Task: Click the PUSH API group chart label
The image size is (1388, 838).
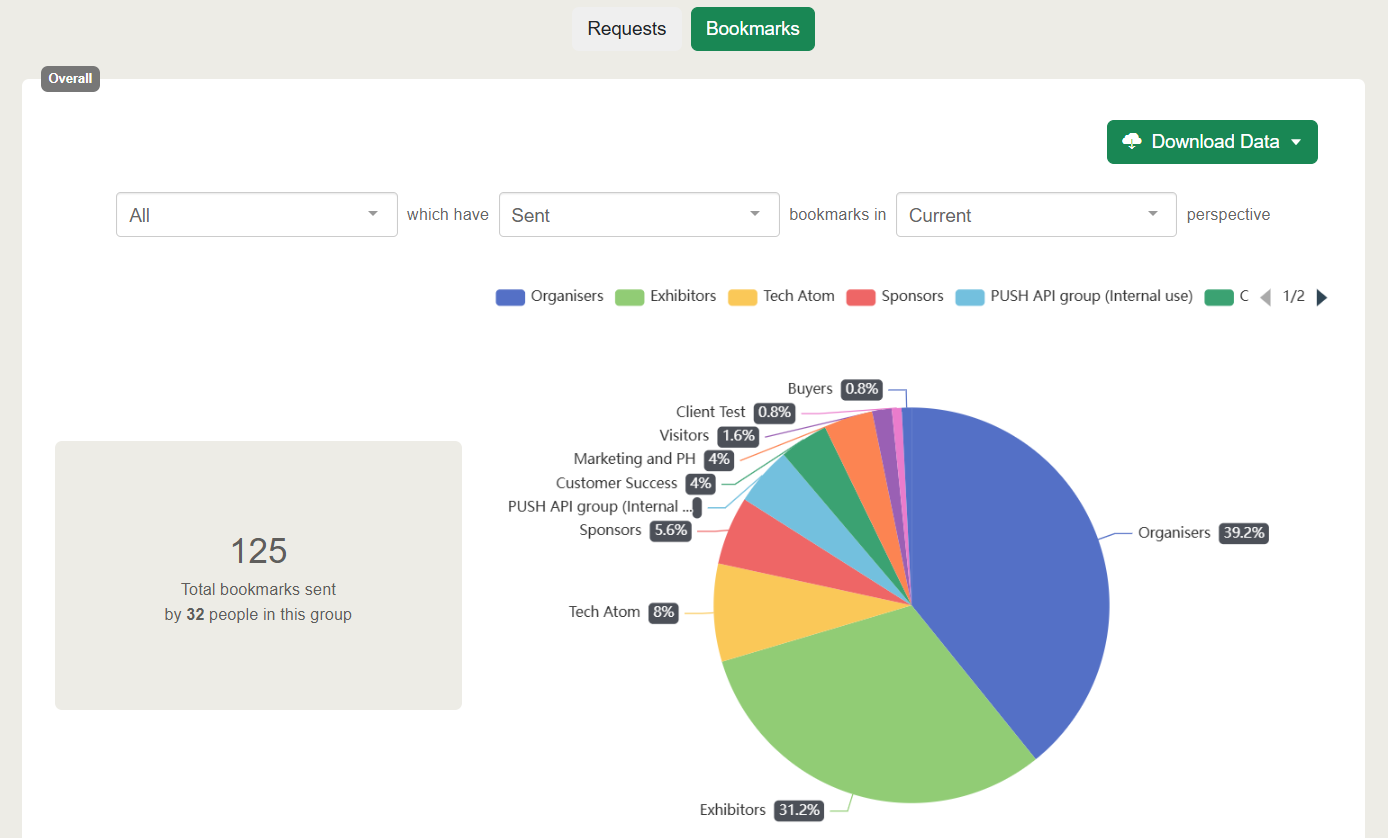Action: 604,507
